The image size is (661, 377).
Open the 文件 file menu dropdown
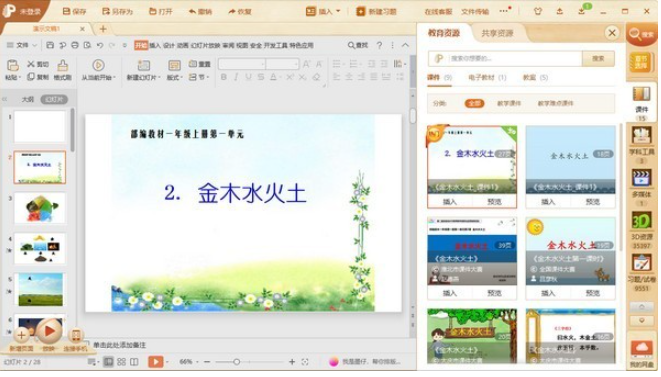tap(22, 45)
